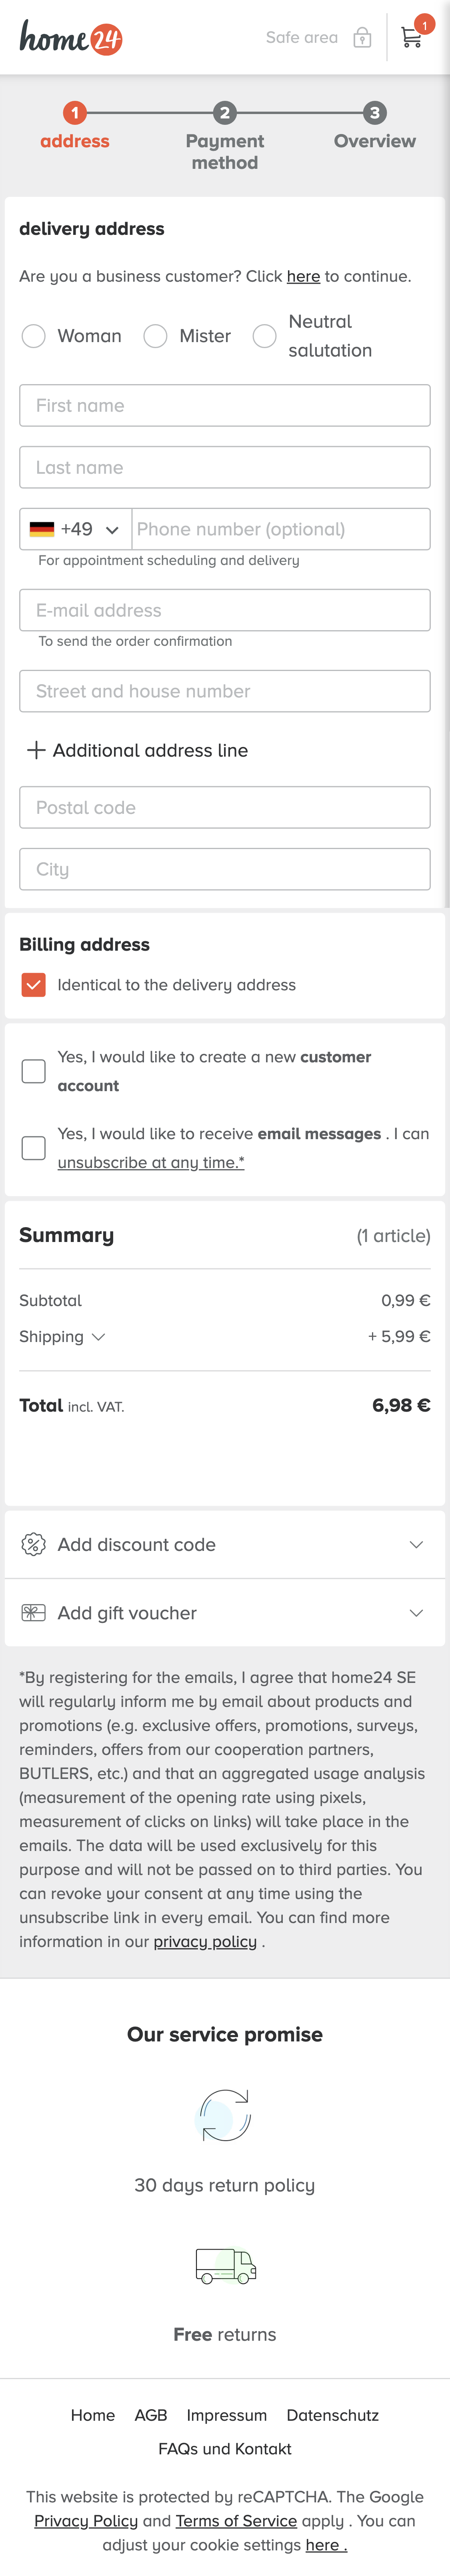The width and height of the screenshot is (450, 2576).
Task: Select the Woman salutation radio button
Action: (34, 336)
